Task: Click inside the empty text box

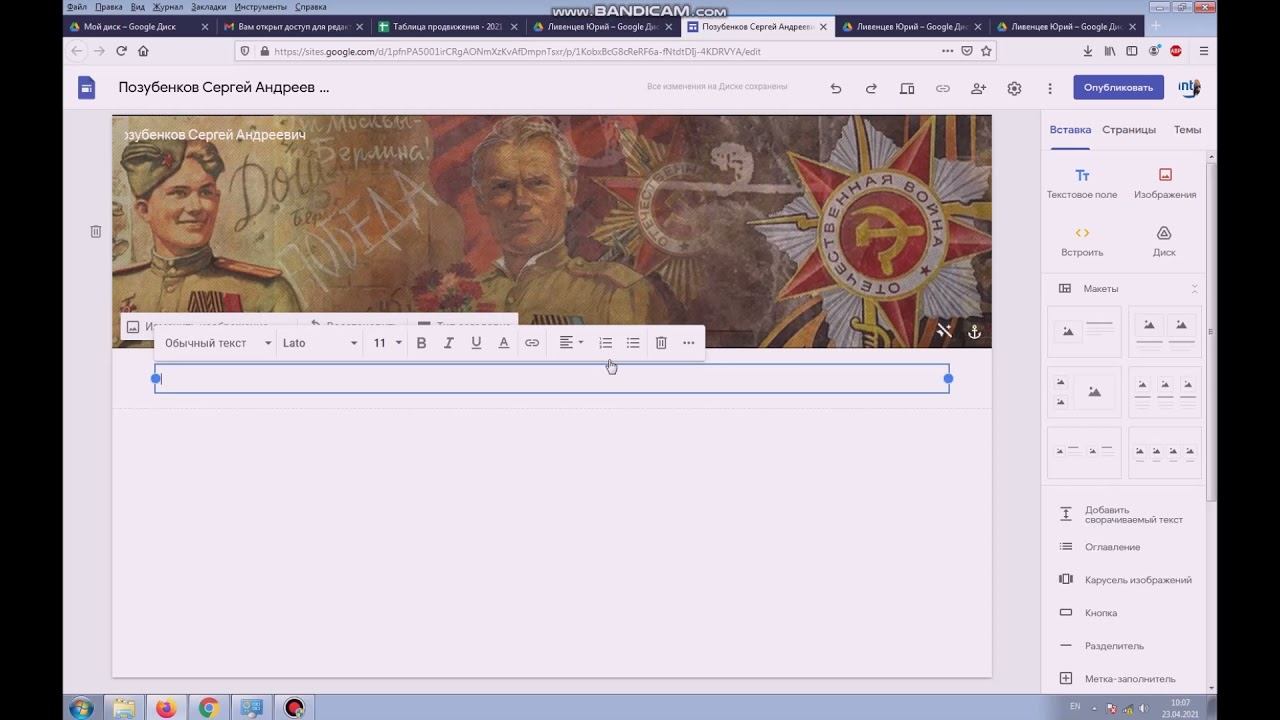Action: (x=552, y=379)
